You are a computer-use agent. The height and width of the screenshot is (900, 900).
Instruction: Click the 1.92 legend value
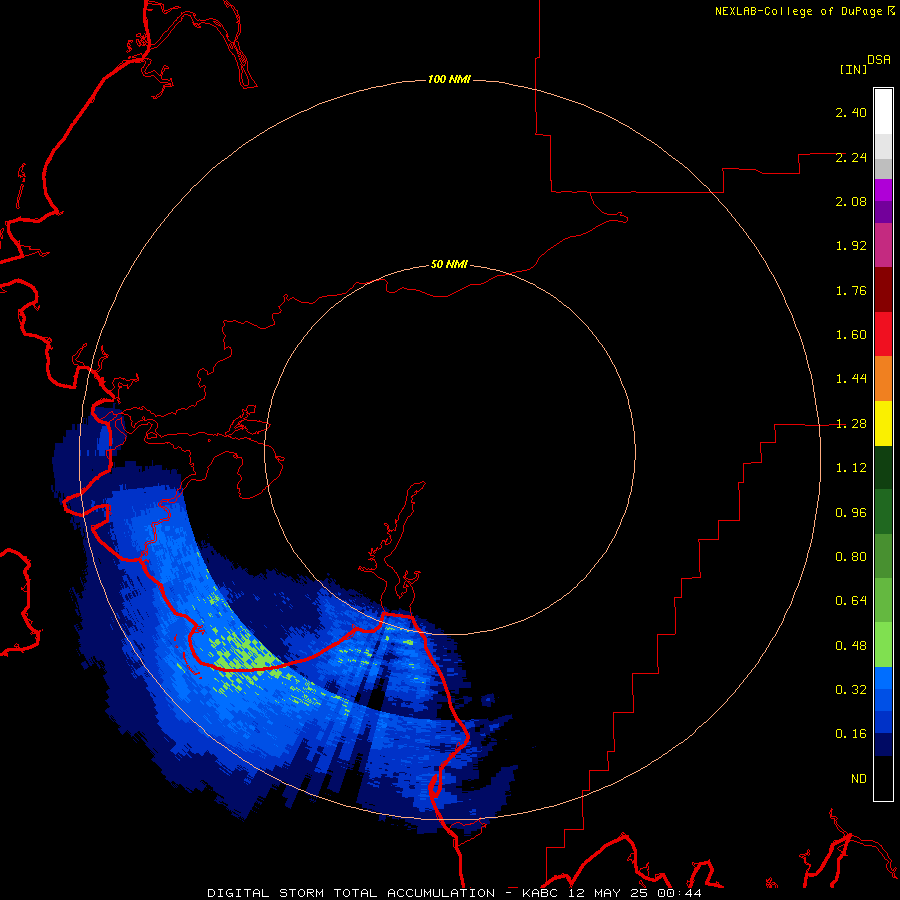click(x=851, y=246)
